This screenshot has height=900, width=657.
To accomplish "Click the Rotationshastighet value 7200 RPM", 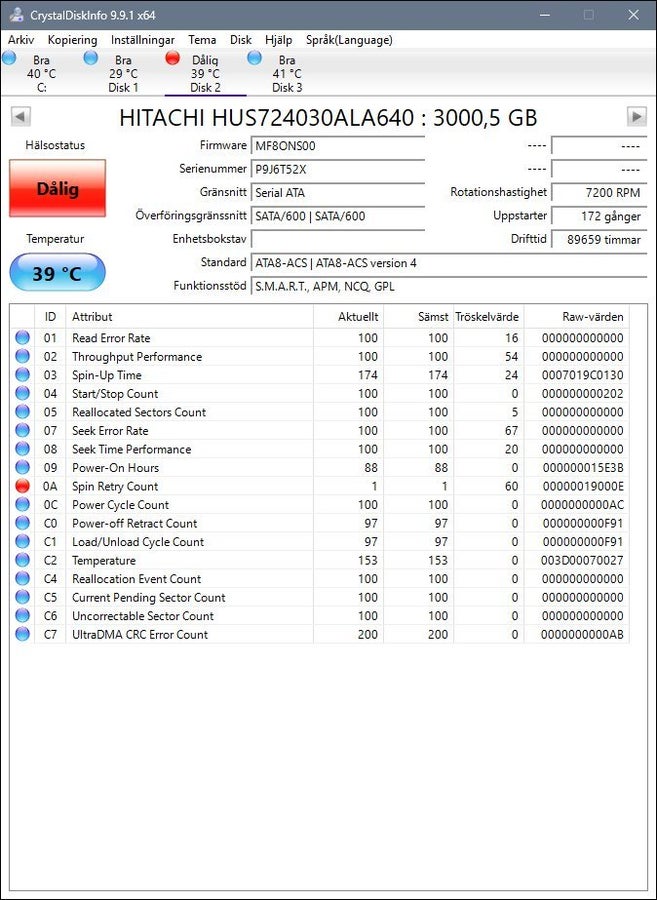I will [598, 192].
